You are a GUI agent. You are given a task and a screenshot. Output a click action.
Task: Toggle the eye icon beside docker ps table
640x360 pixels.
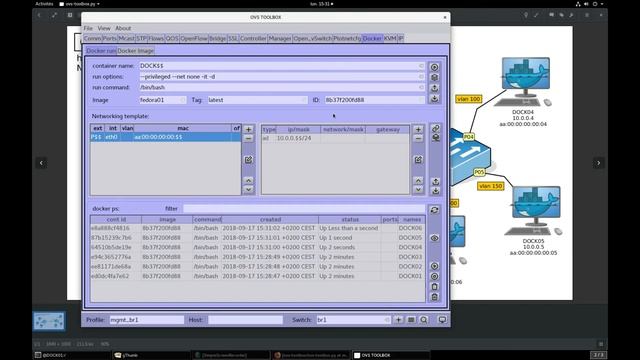tap(434, 238)
